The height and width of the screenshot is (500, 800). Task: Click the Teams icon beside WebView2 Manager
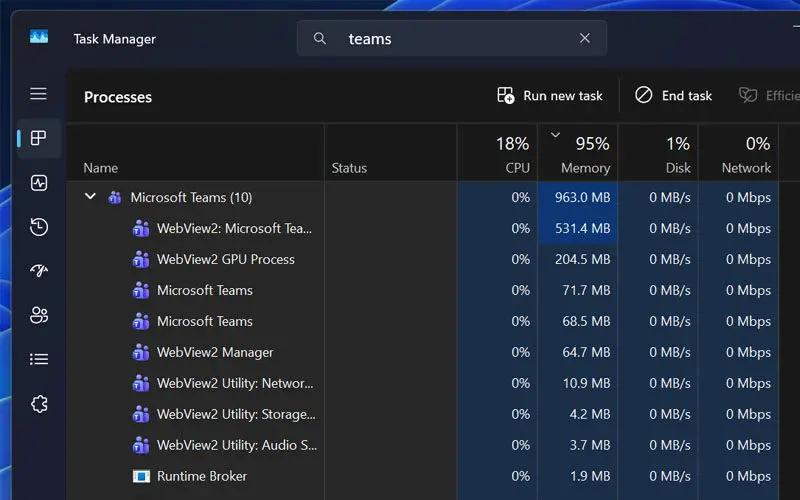tap(141, 353)
